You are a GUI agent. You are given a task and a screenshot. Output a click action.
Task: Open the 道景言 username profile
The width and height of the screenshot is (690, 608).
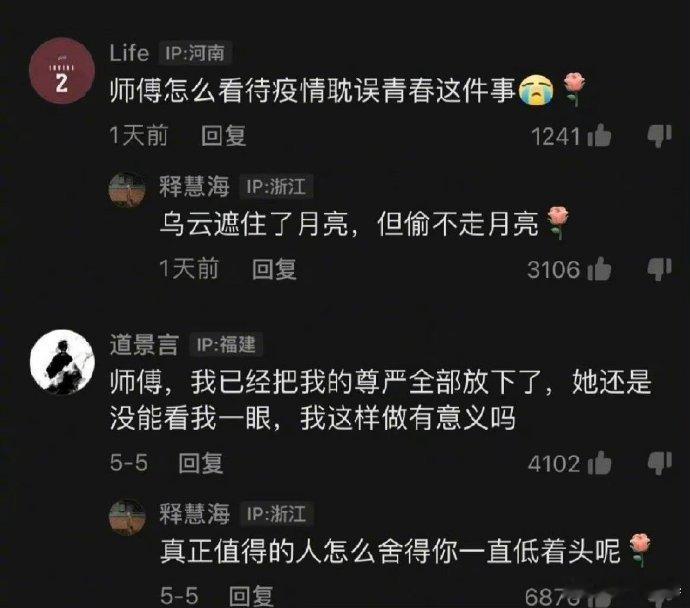[144, 344]
